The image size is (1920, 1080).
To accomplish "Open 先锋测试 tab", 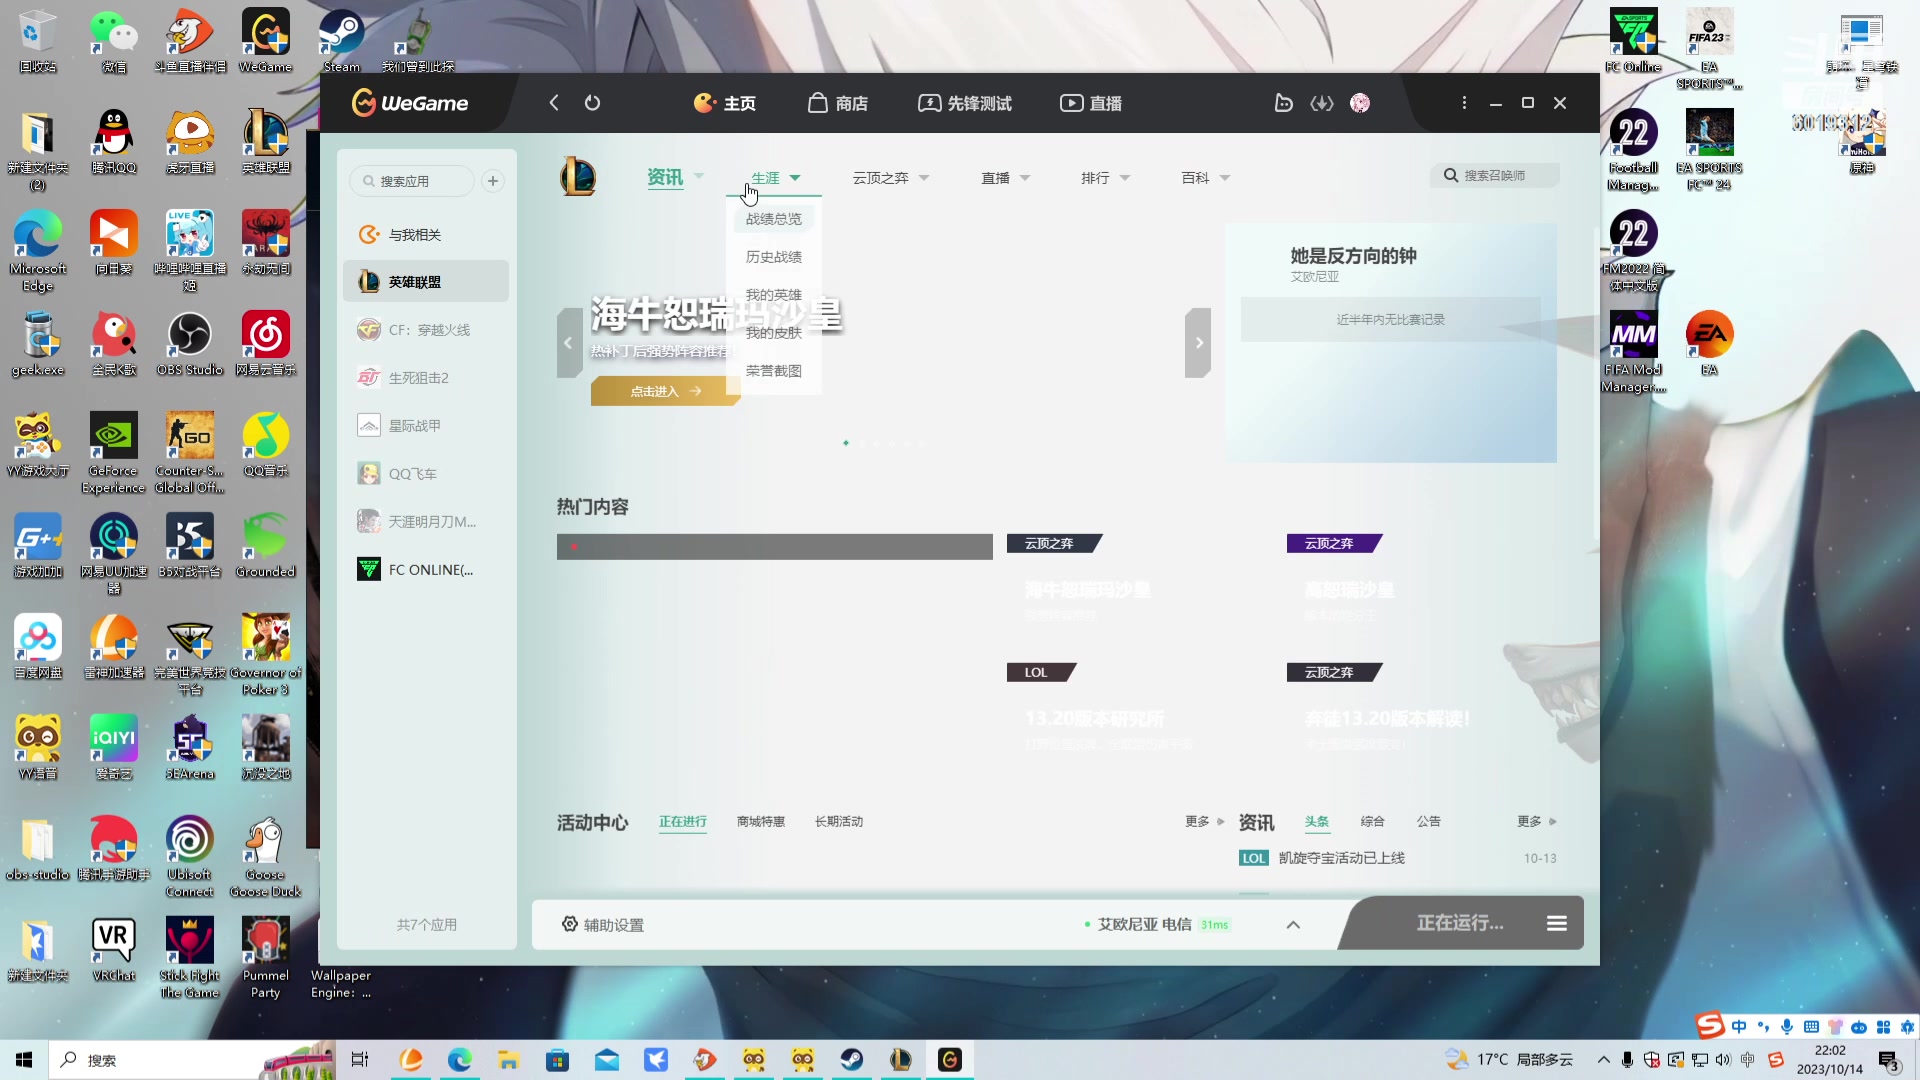I will click(965, 103).
